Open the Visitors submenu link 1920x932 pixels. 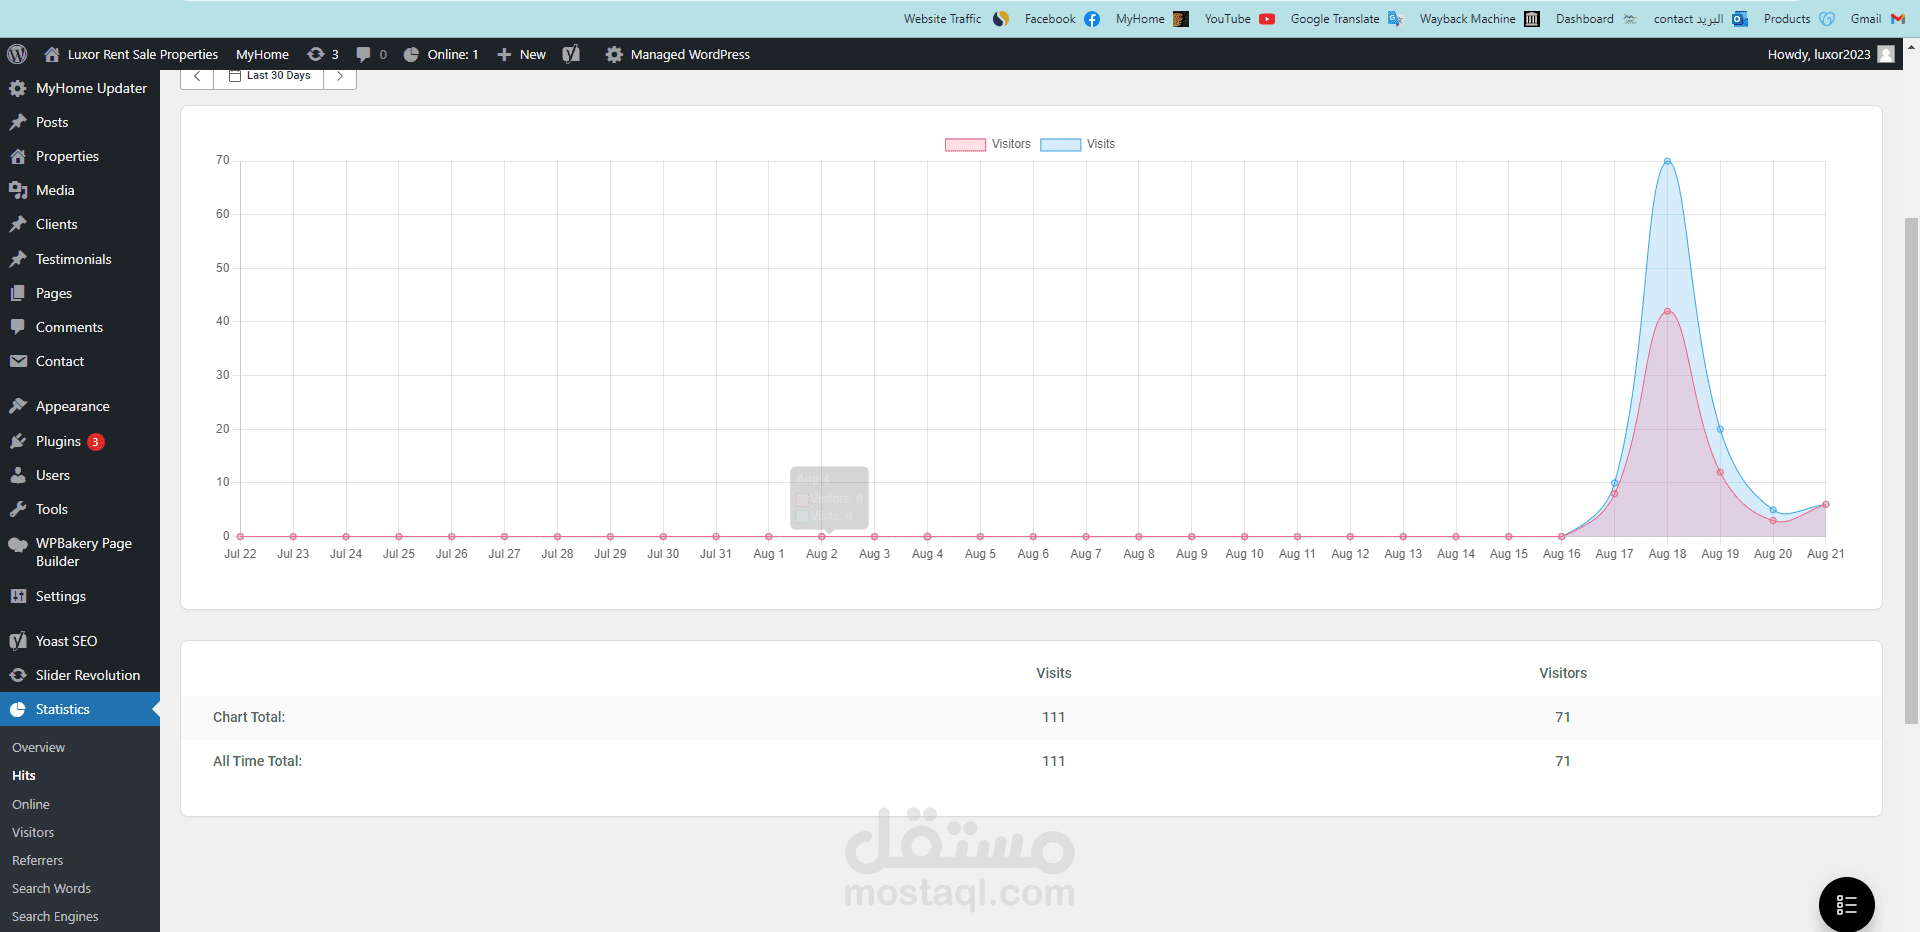click(x=33, y=832)
